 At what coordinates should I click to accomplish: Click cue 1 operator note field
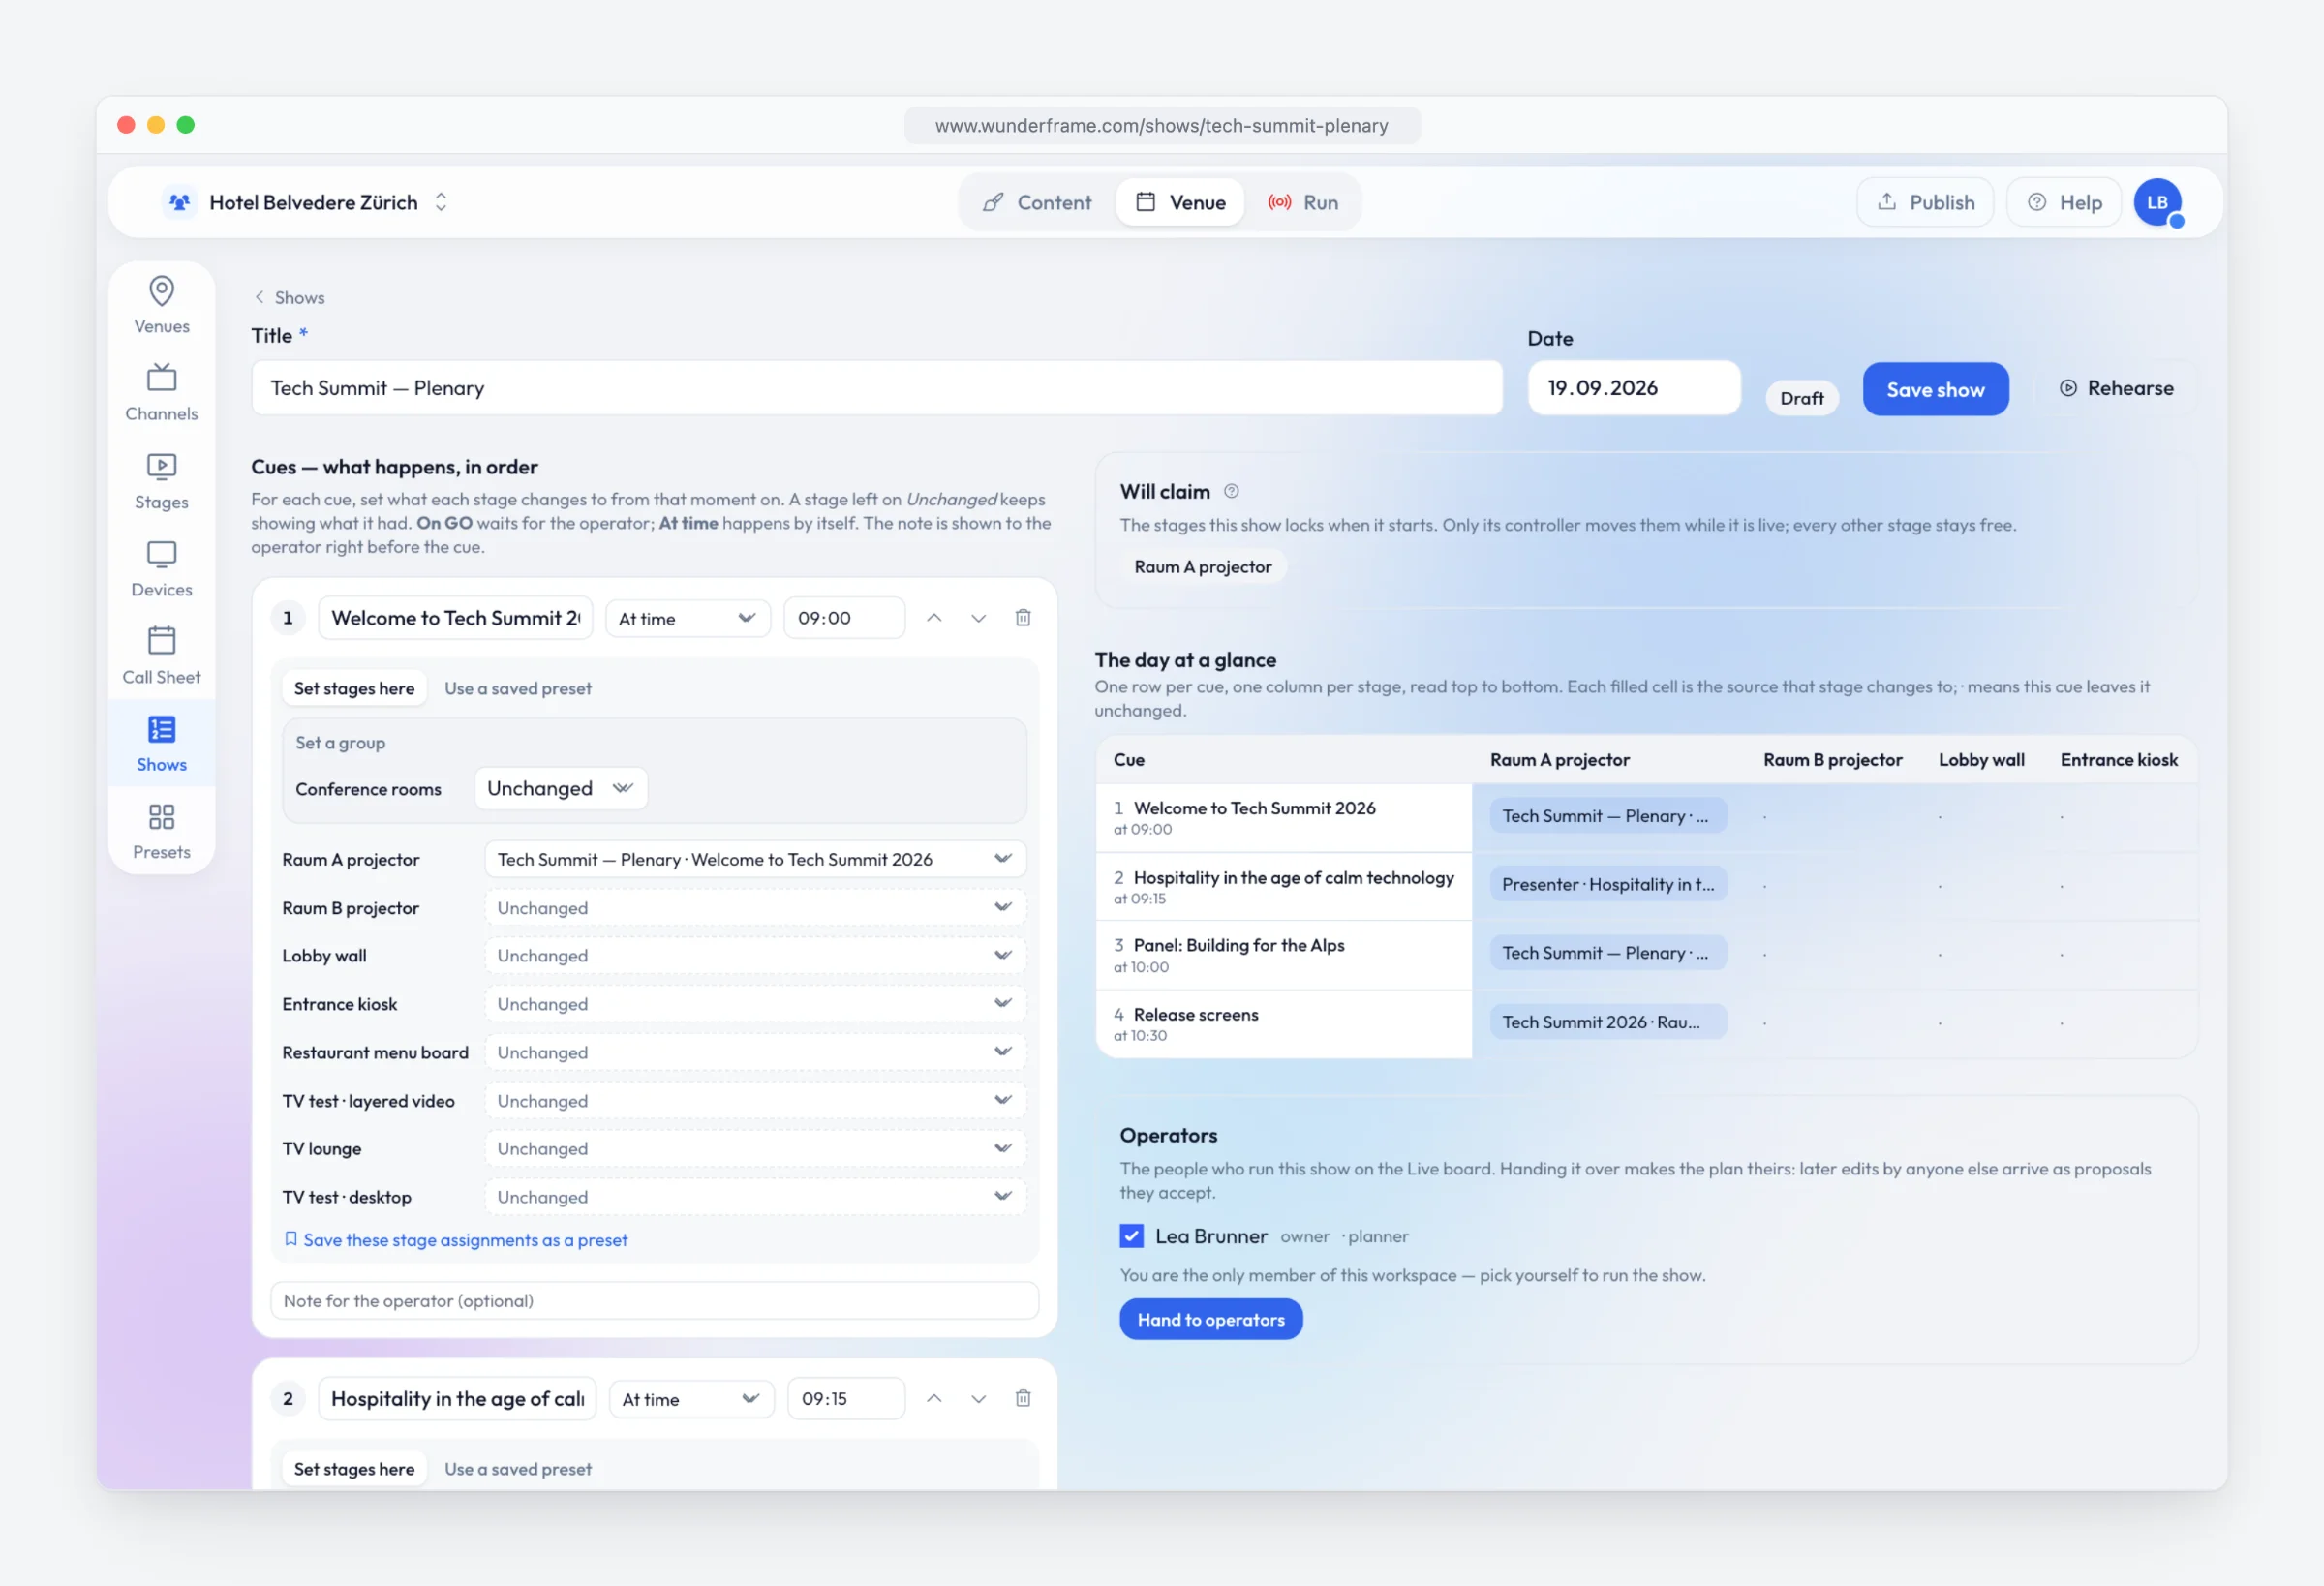click(x=654, y=1300)
